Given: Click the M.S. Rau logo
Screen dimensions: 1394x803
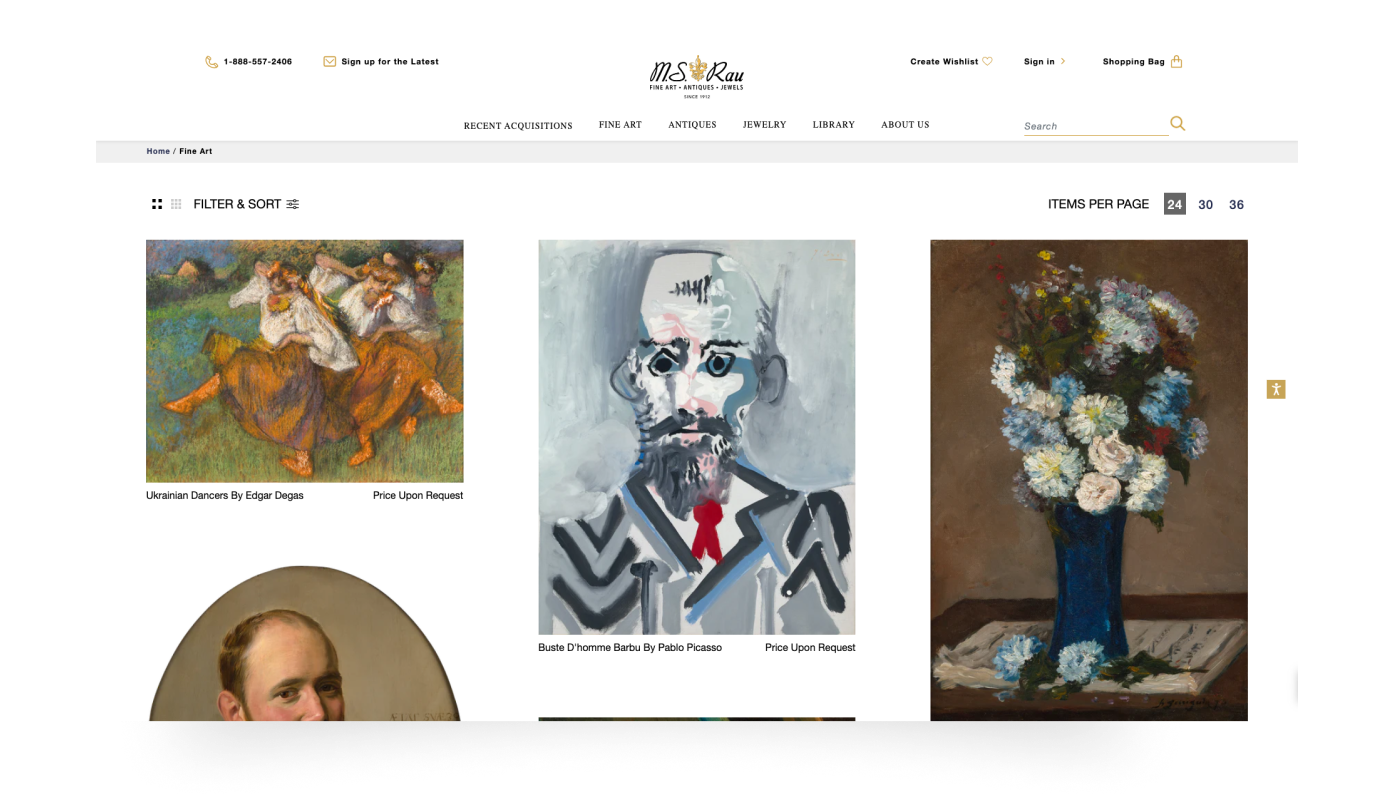Looking at the screenshot, I should [697, 76].
